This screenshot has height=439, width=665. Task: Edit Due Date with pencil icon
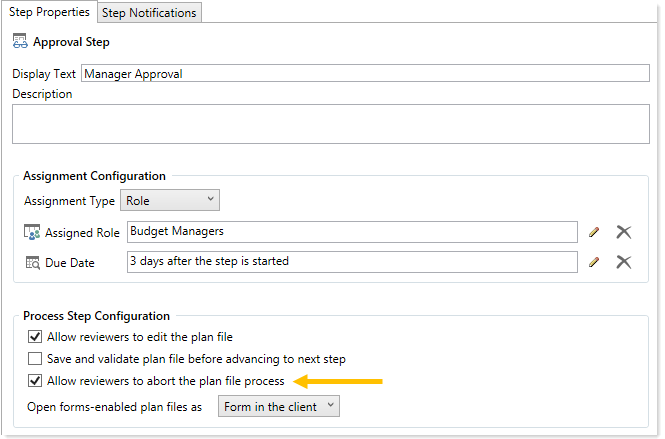click(x=594, y=262)
